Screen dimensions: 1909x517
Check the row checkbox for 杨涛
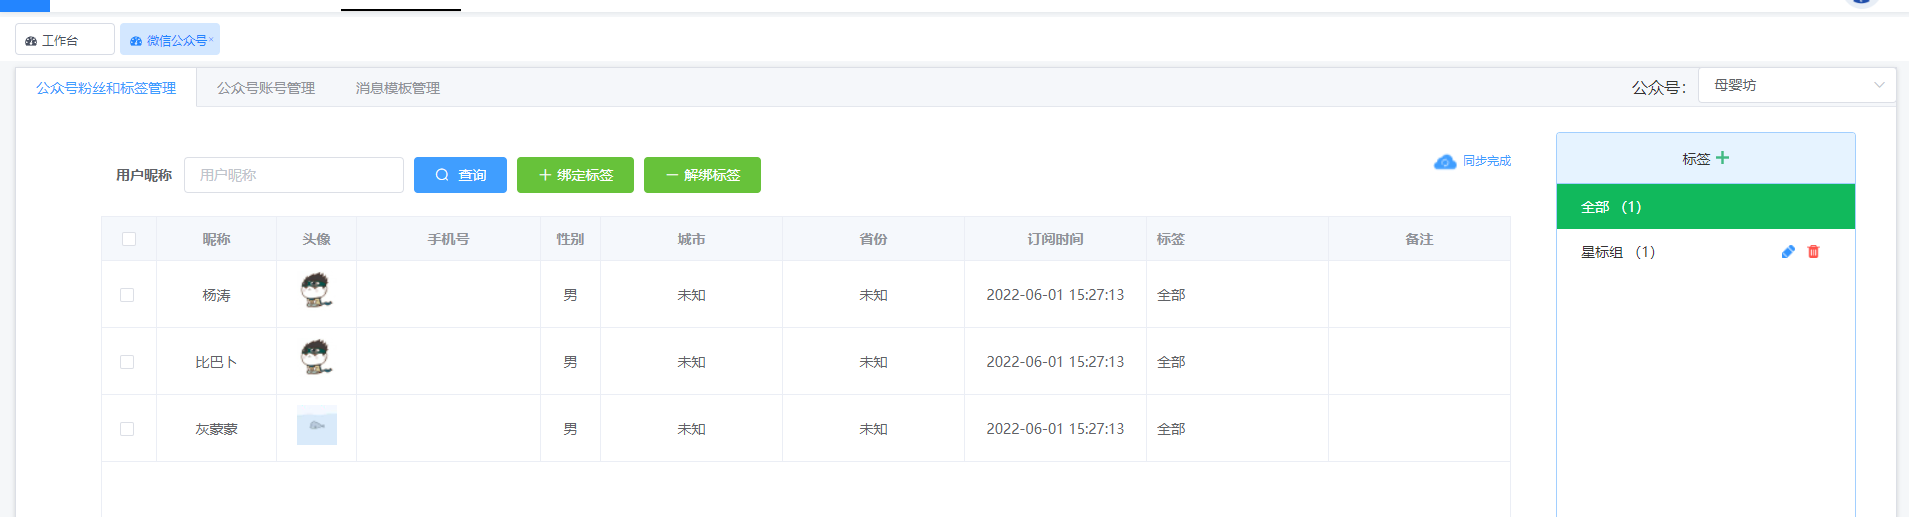pyautogui.click(x=127, y=295)
